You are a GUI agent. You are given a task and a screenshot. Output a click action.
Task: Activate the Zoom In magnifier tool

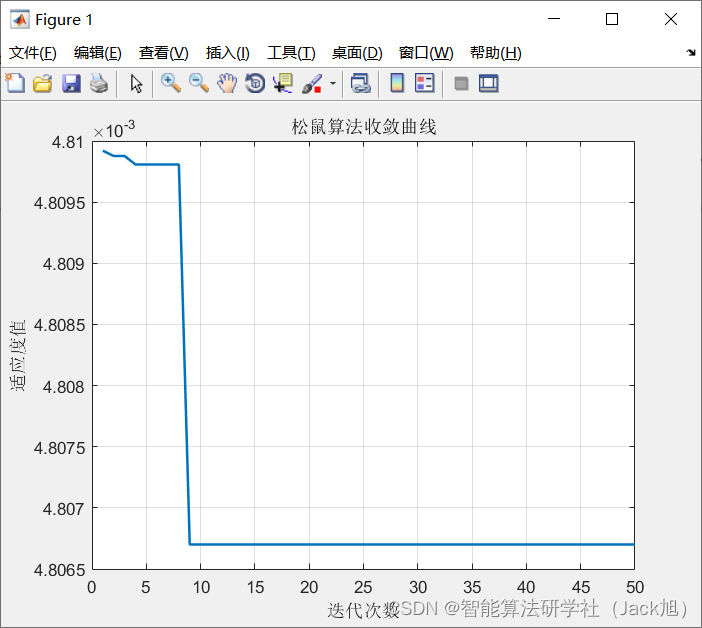171,83
